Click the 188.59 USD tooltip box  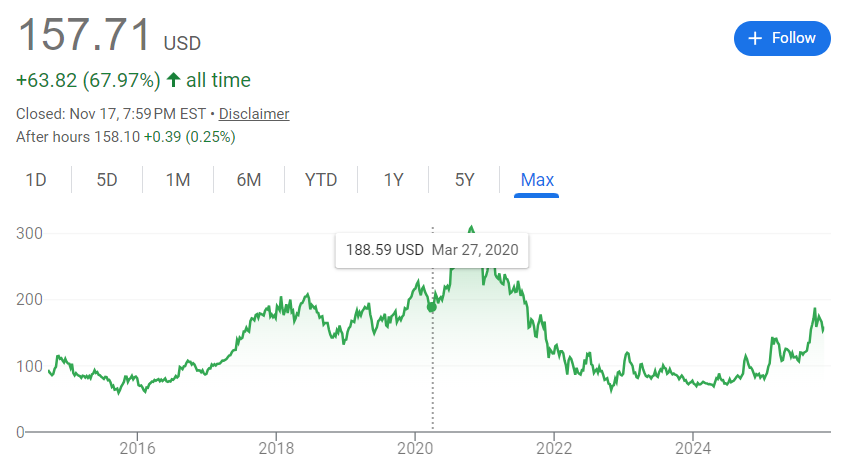click(x=432, y=250)
